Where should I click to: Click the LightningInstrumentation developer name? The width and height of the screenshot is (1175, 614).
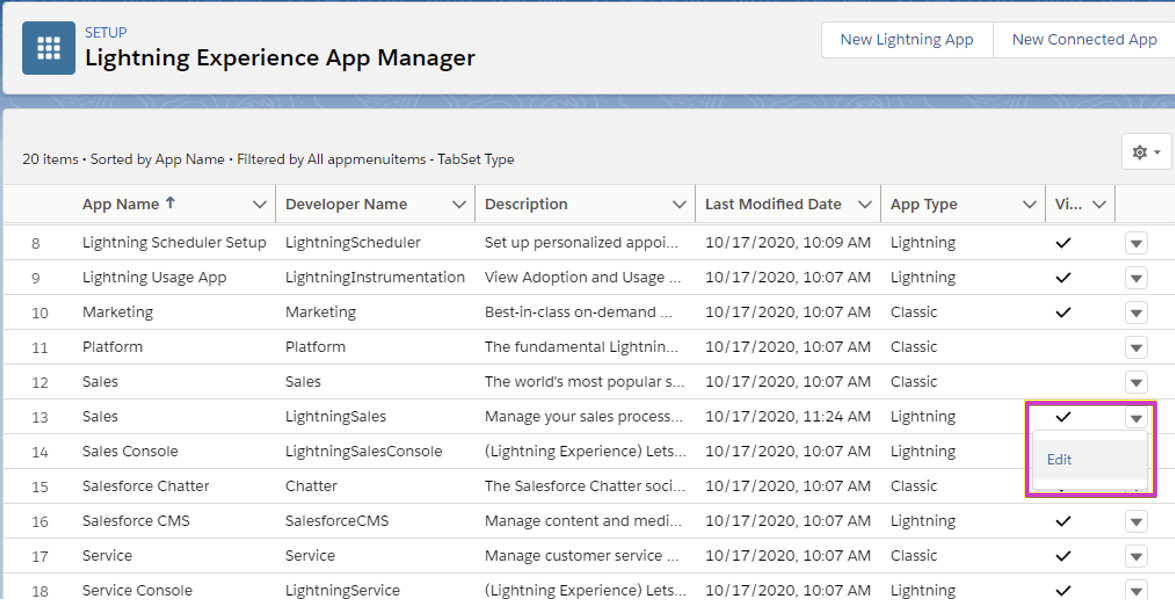coord(375,277)
